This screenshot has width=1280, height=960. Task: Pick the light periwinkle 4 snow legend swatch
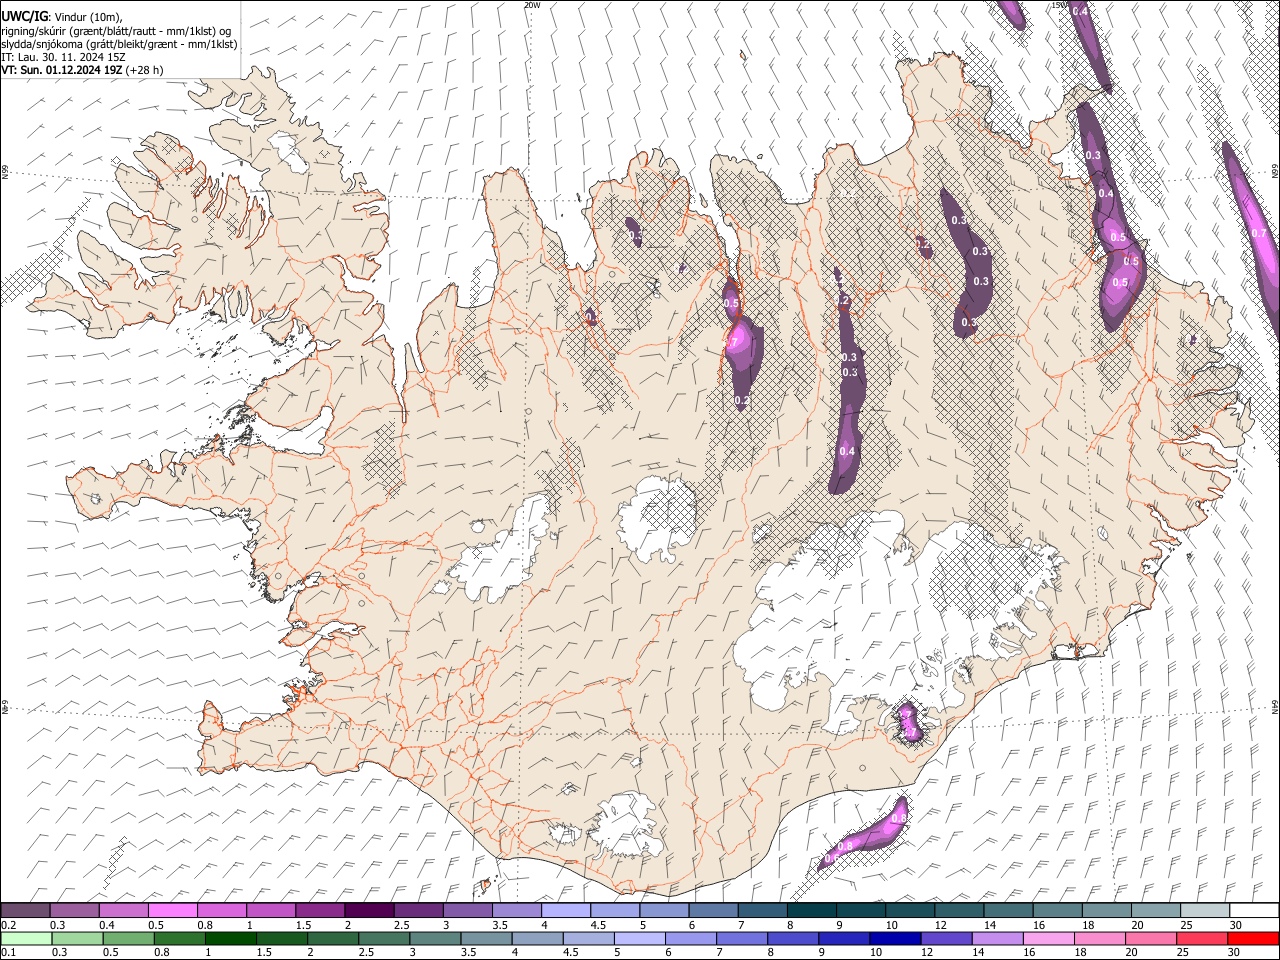pos(566,911)
